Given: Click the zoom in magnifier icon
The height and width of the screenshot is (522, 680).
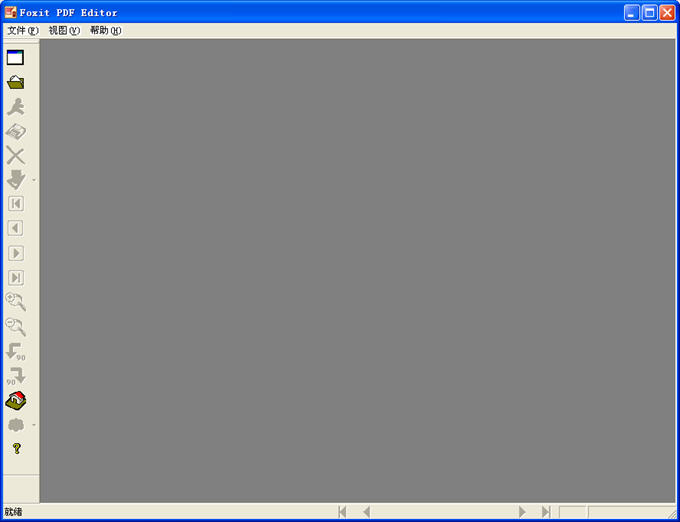Looking at the screenshot, I should [x=15, y=302].
